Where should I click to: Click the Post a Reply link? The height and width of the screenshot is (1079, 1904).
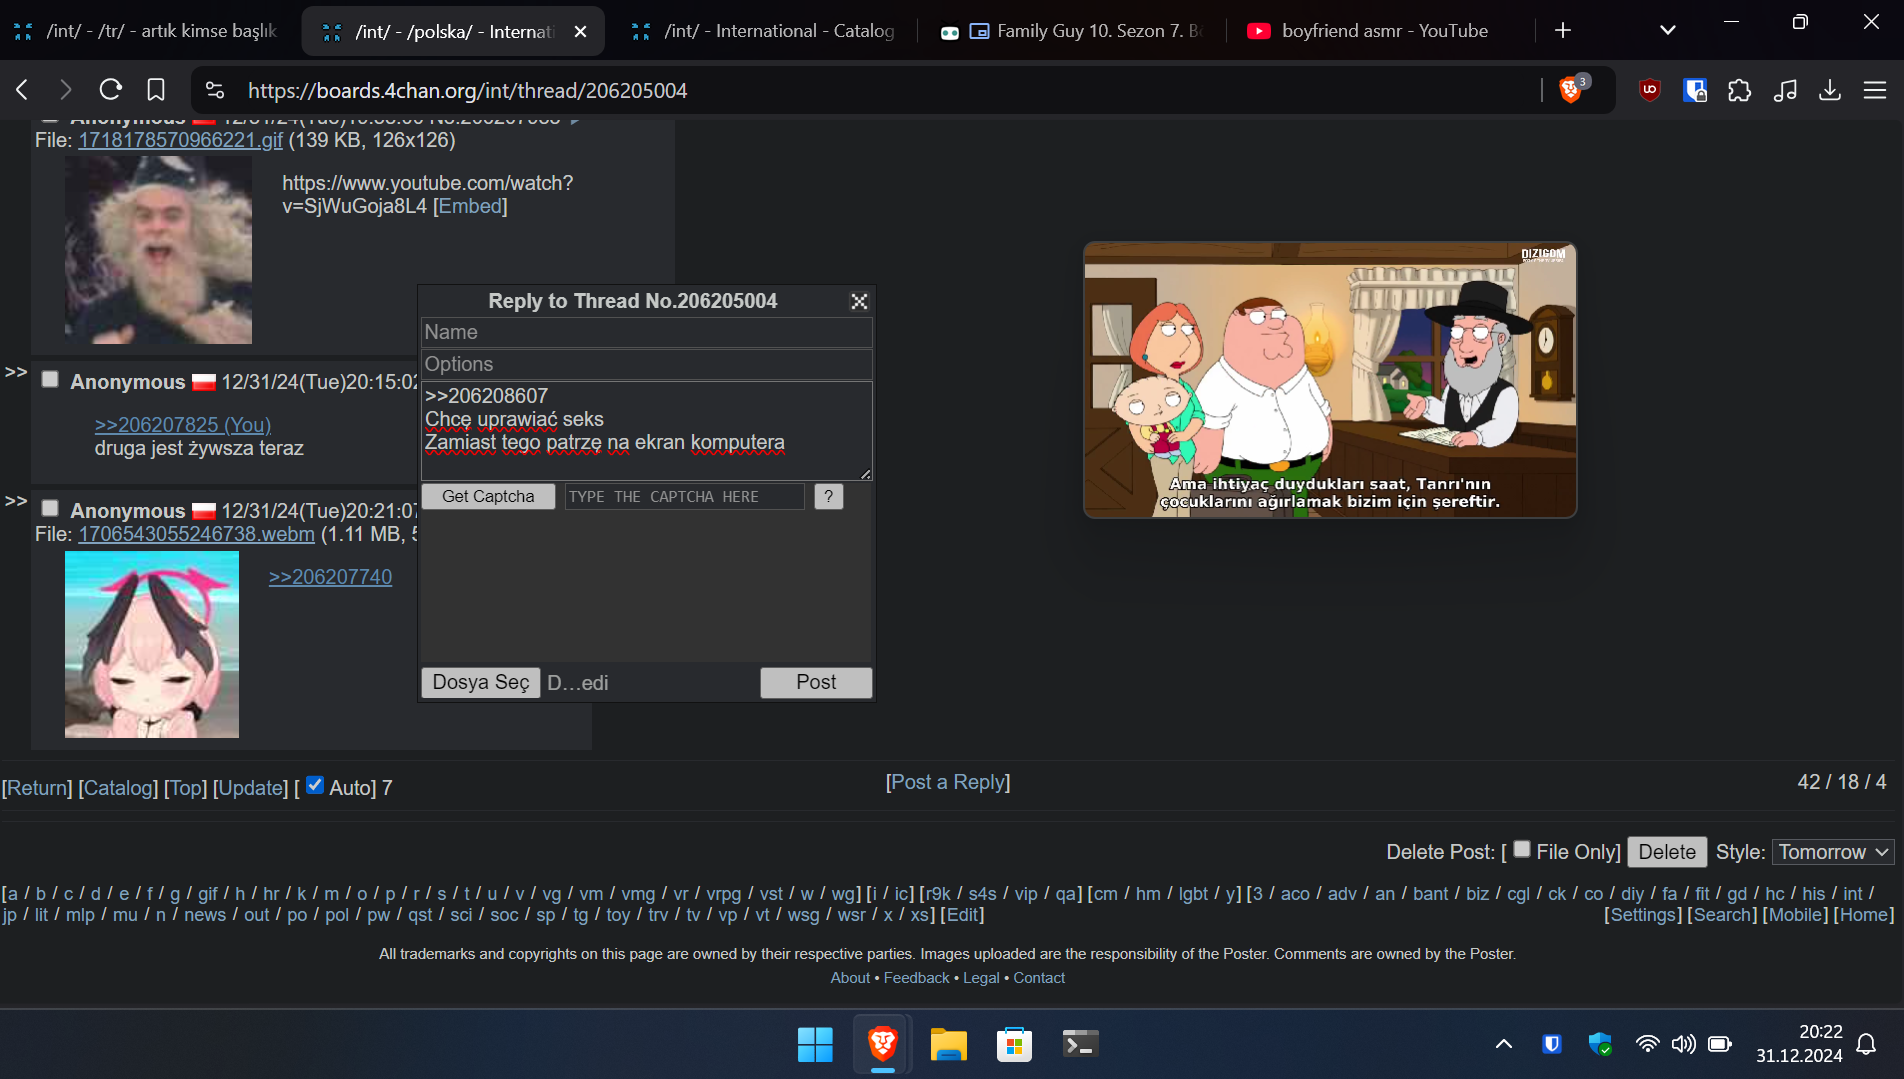pyautogui.click(x=948, y=782)
